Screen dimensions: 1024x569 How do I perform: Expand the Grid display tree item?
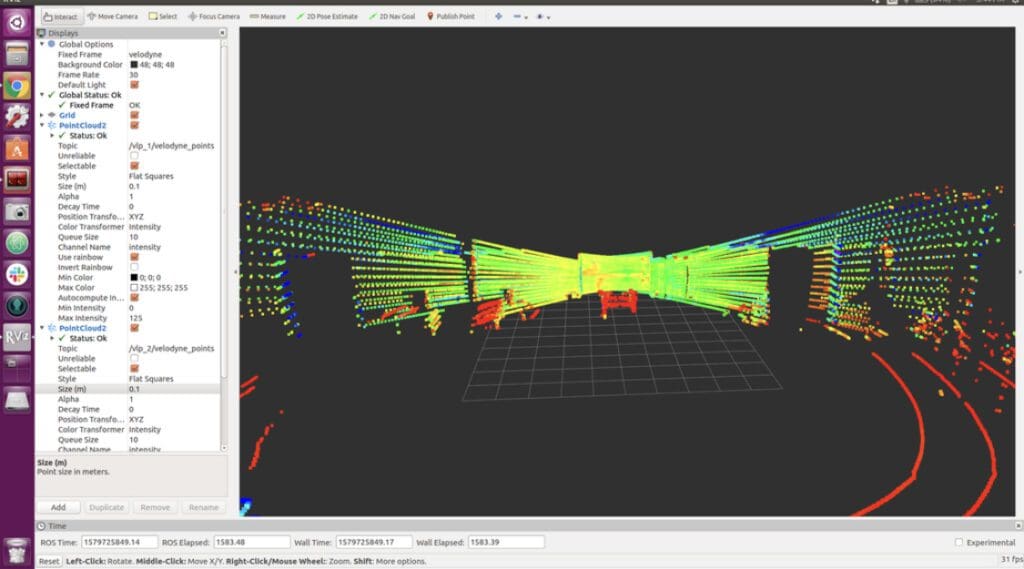[41, 115]
